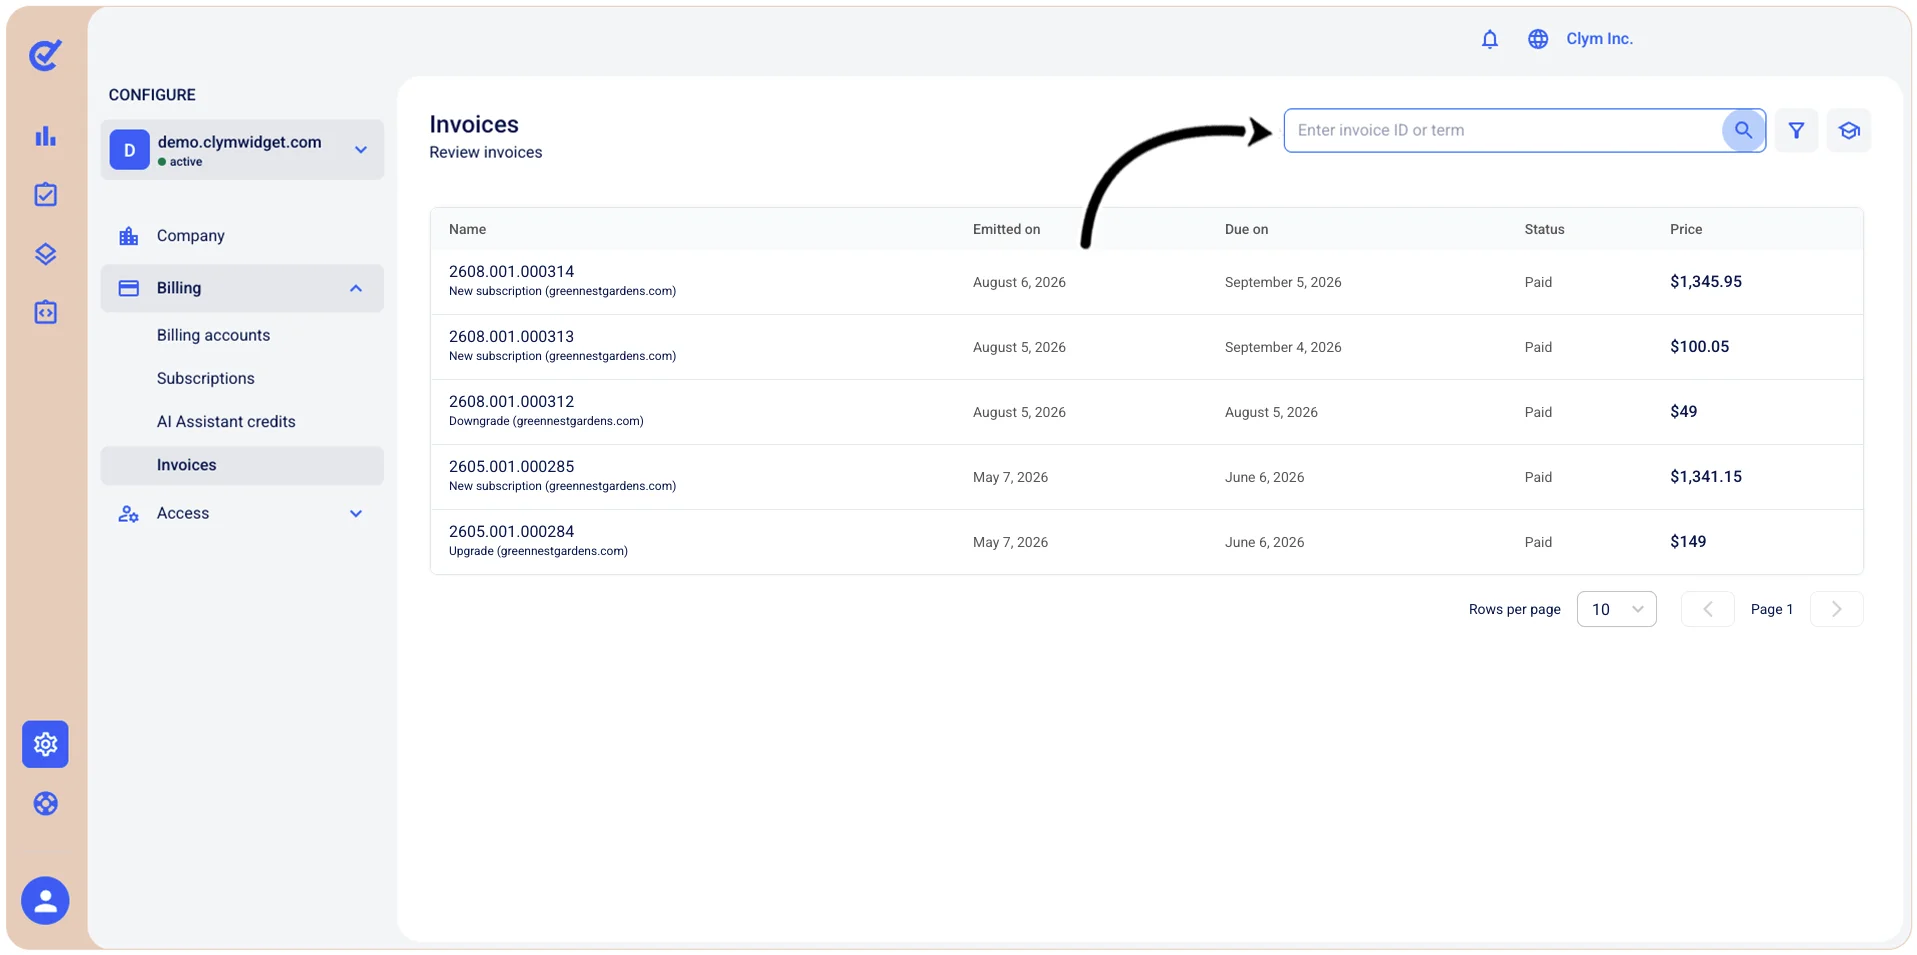The height and width of the screenshot is (955, 1917).
Task: Open the code clipboard sidebar icon
Action: coord(45,312)
